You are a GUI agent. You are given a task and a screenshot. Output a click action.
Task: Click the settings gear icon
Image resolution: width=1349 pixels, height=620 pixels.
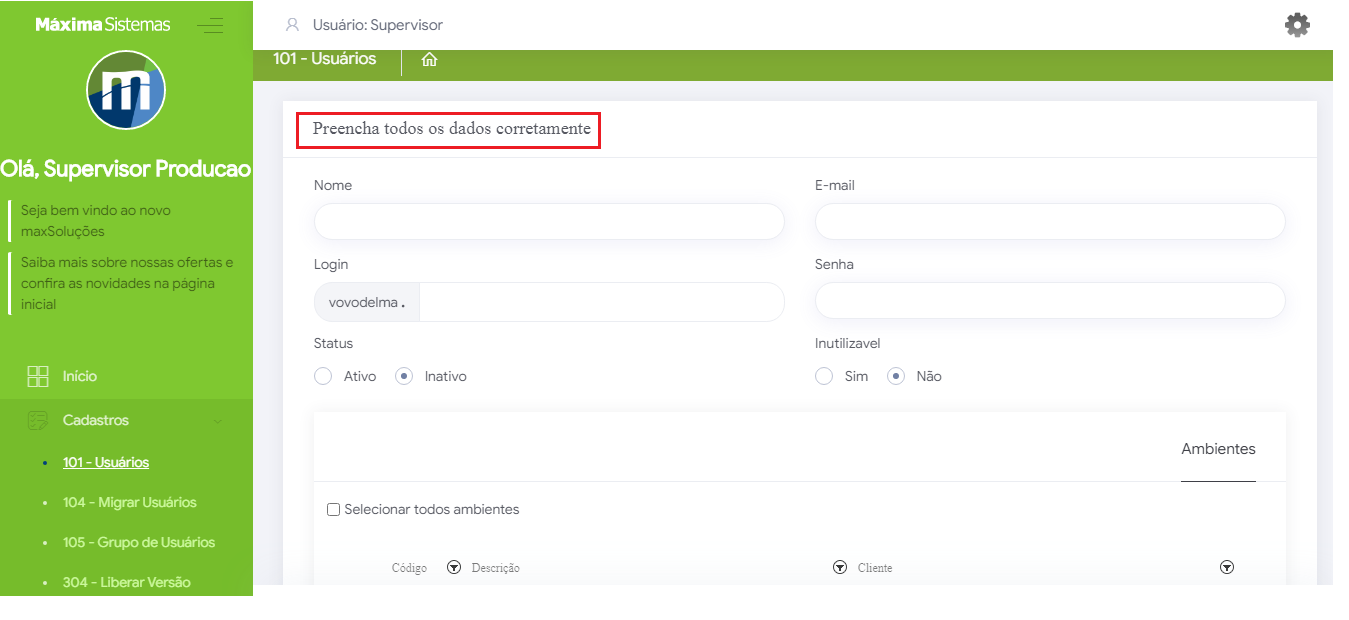[x=1297, y=25]
